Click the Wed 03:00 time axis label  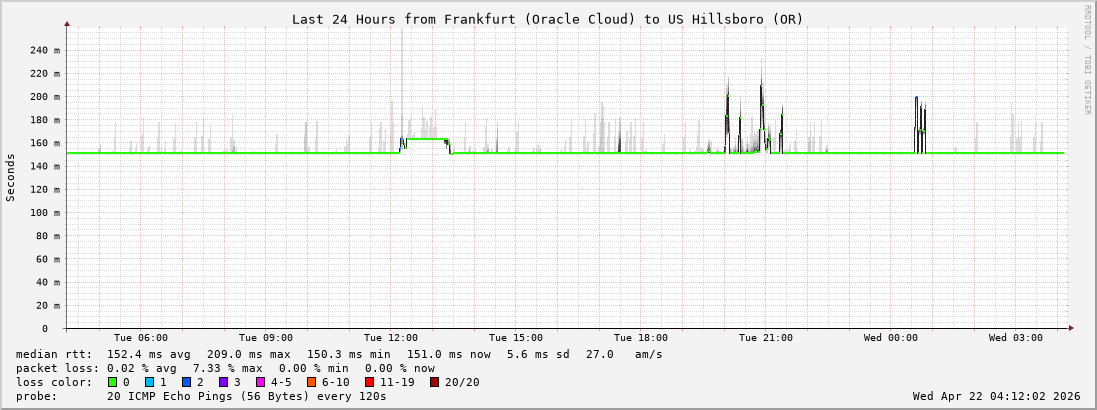point(1016,338)
